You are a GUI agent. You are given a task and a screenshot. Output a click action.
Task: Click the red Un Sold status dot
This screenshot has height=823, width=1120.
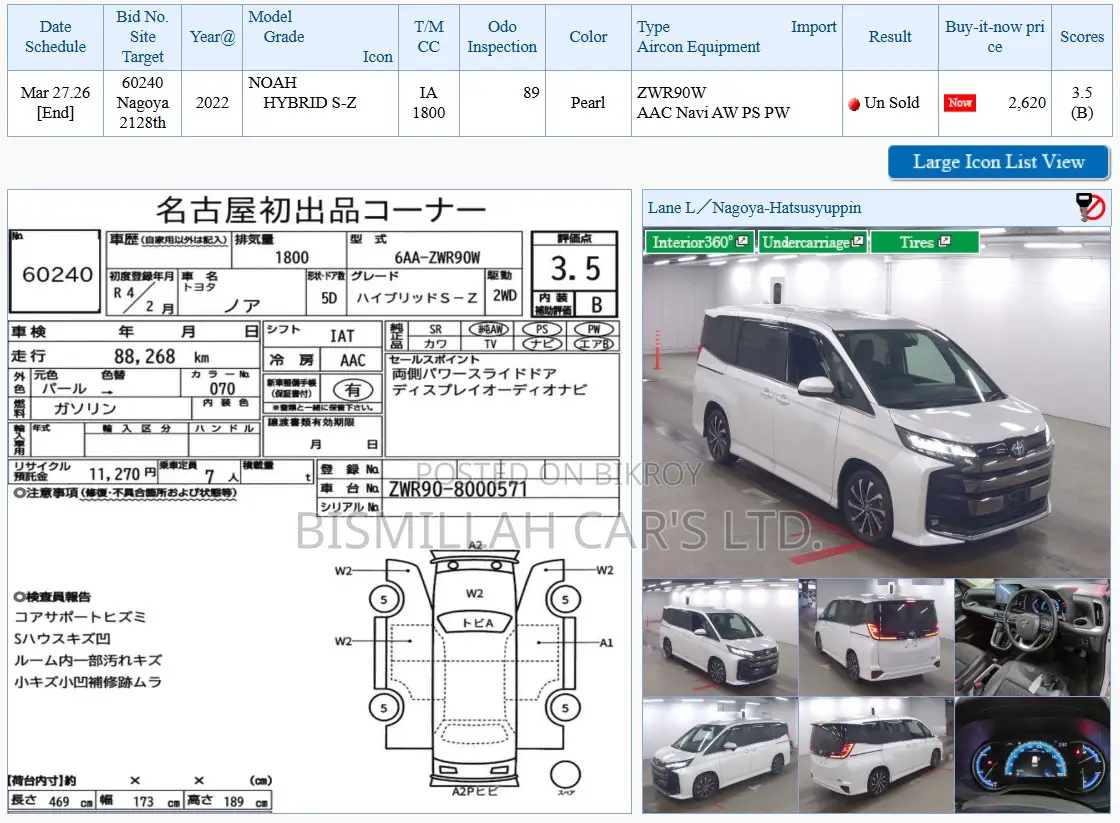coord(854,104)
